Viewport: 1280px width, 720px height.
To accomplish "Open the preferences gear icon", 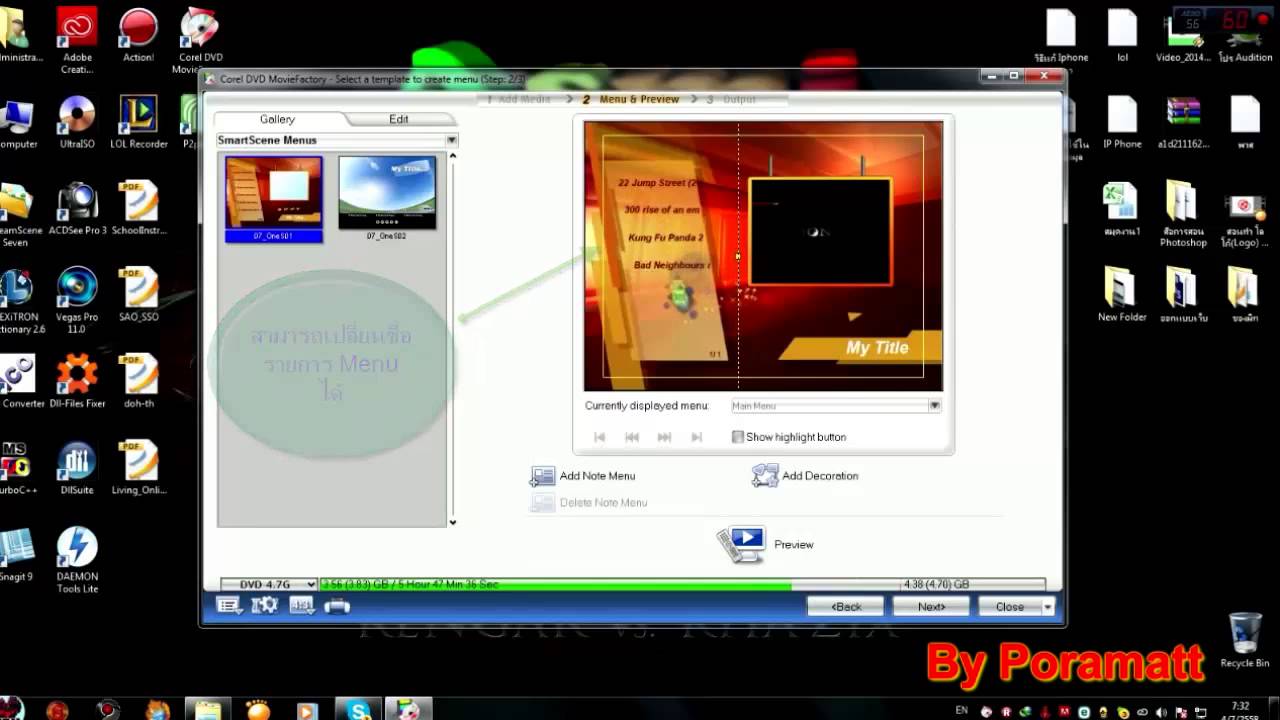I will (x=264, y=605).
